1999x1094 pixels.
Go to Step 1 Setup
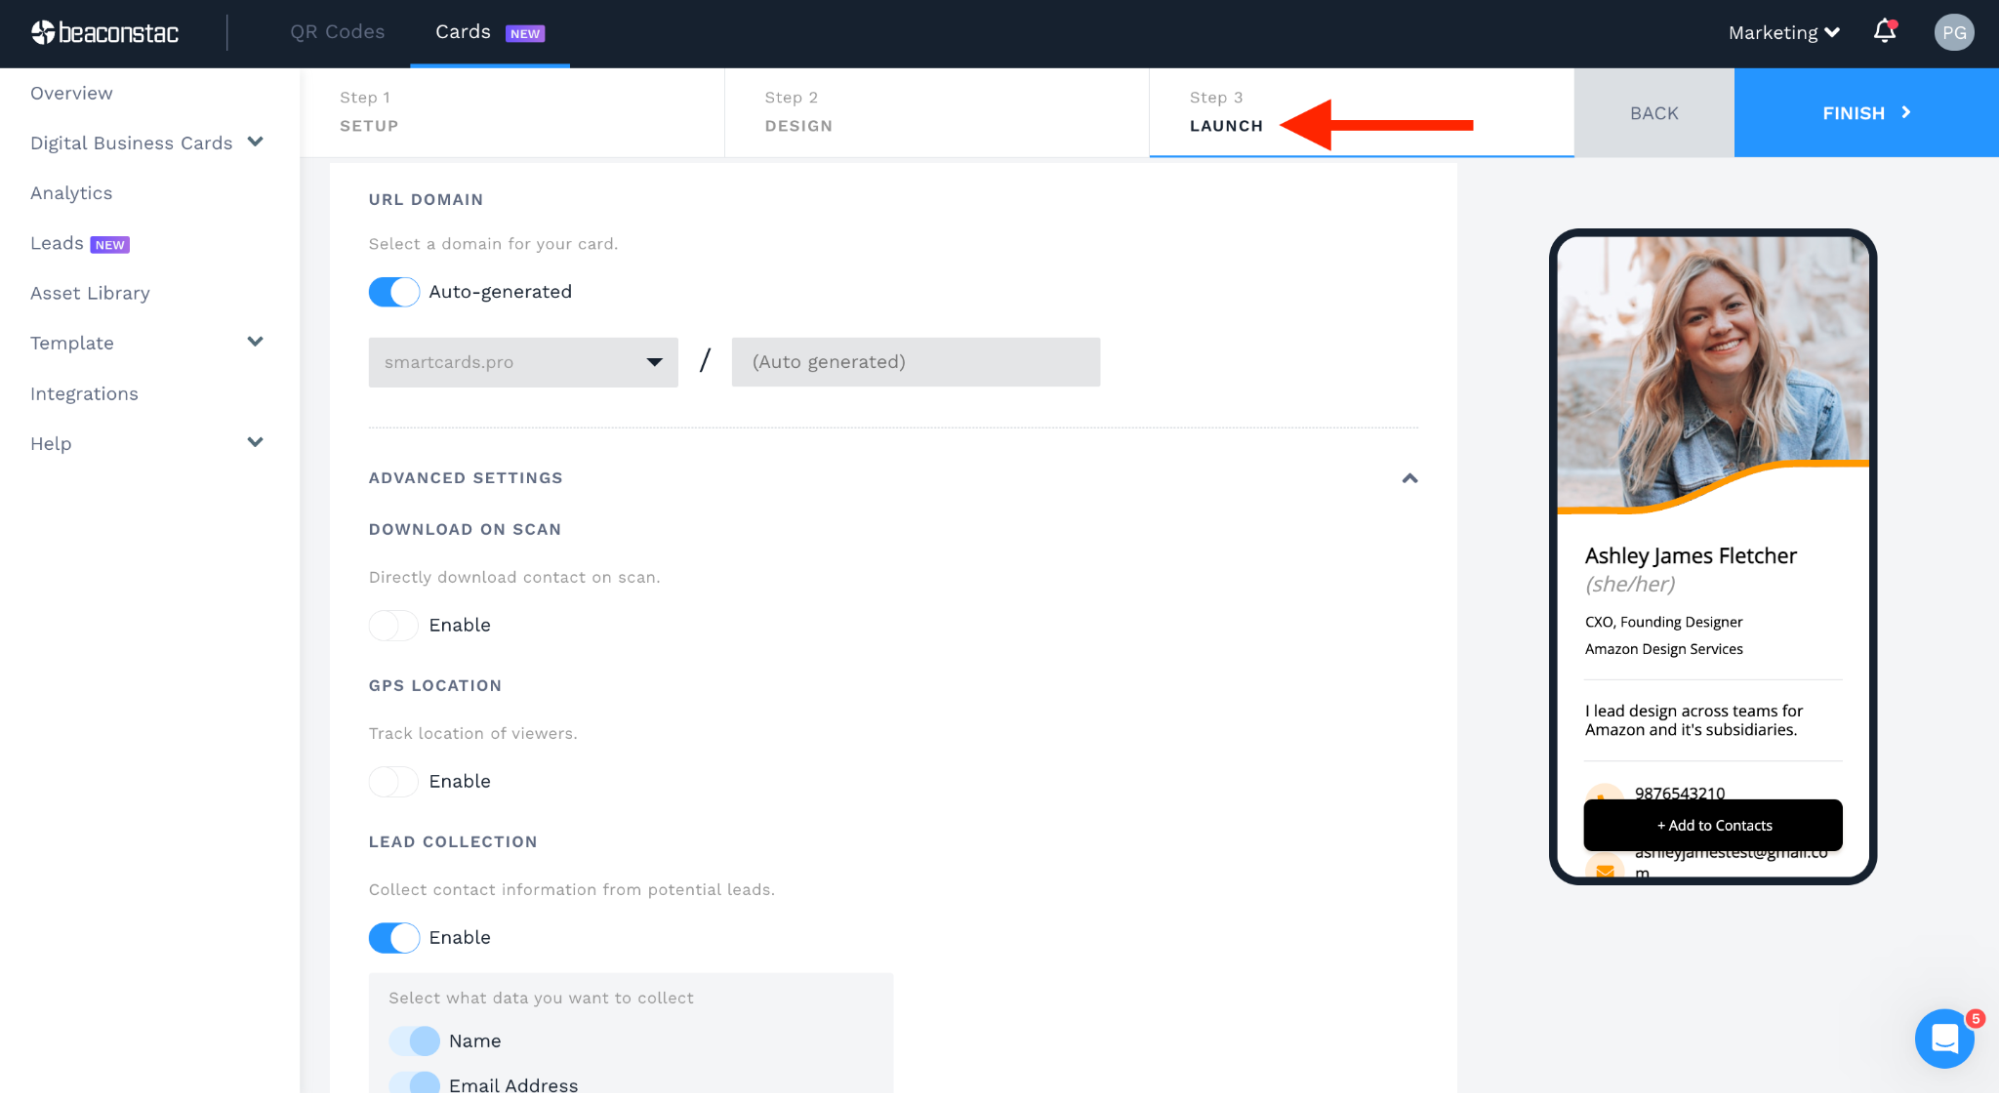[512, 112]
